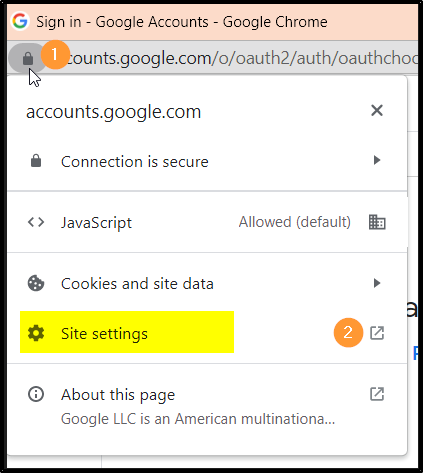Screen dimensions: 423x473
Task: Close the accounts.google.com site info popup
Action: point(377,110)
